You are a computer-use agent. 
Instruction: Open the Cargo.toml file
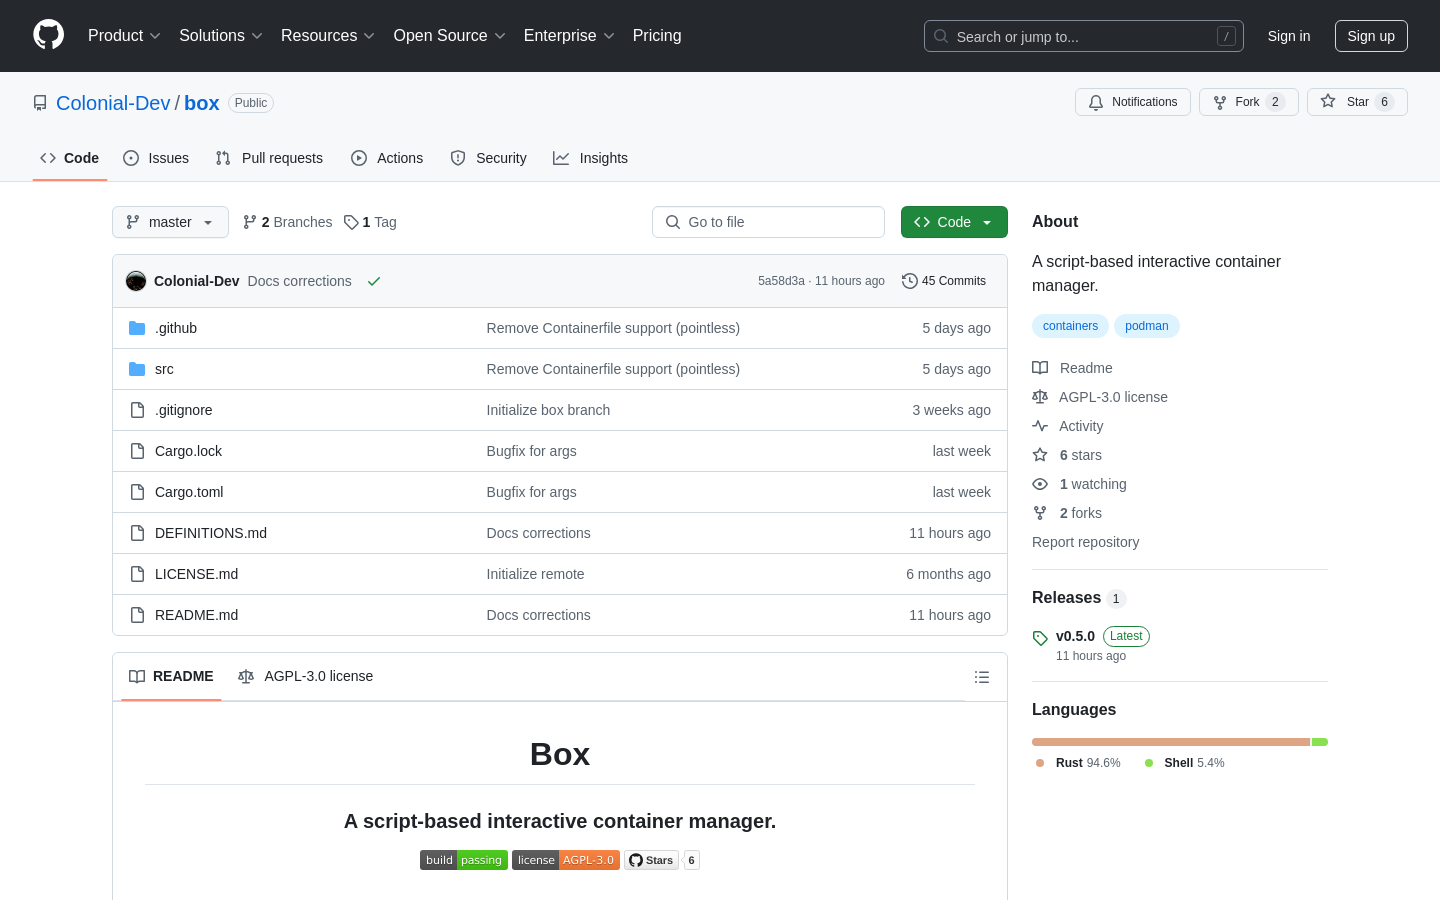click(189, 492)
